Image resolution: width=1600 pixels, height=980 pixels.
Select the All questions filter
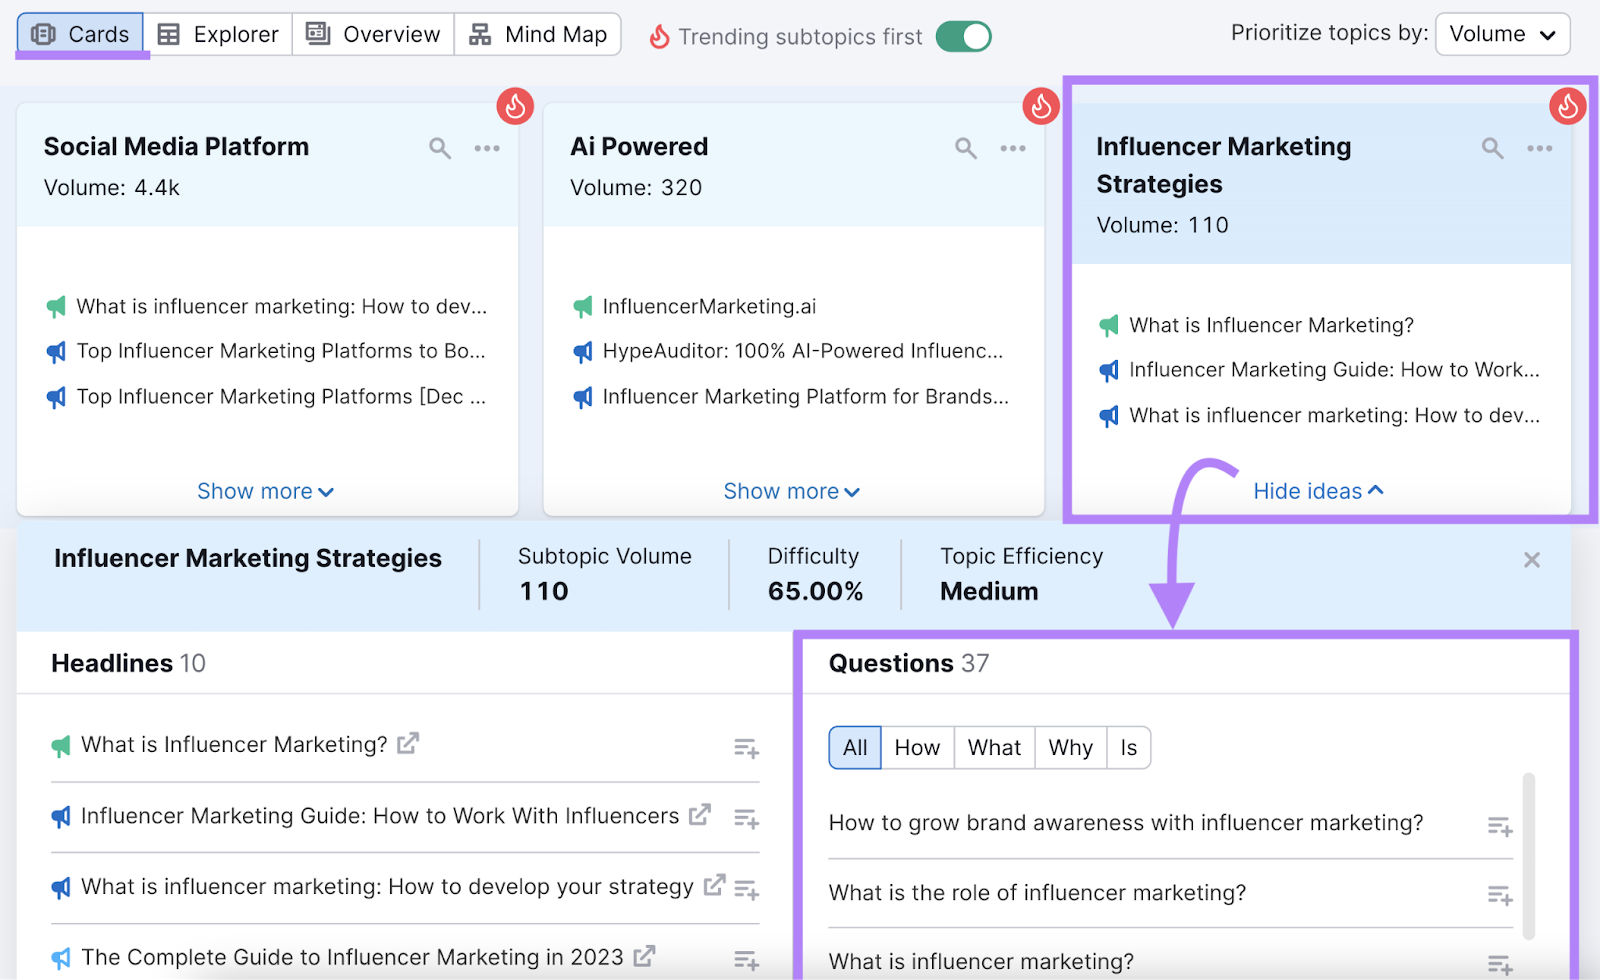(855, 748)
